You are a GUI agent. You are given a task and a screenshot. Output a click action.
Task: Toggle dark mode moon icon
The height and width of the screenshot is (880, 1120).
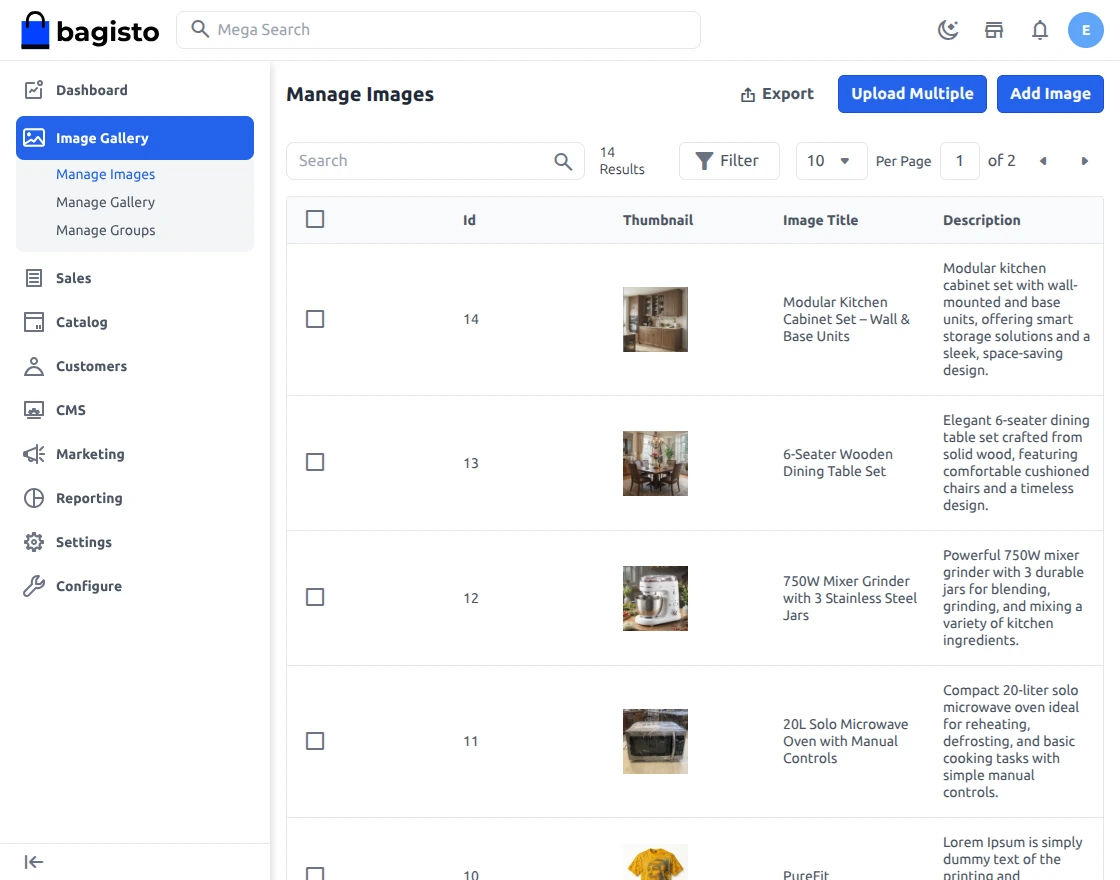pyautogui.click(x=947, y=30)
